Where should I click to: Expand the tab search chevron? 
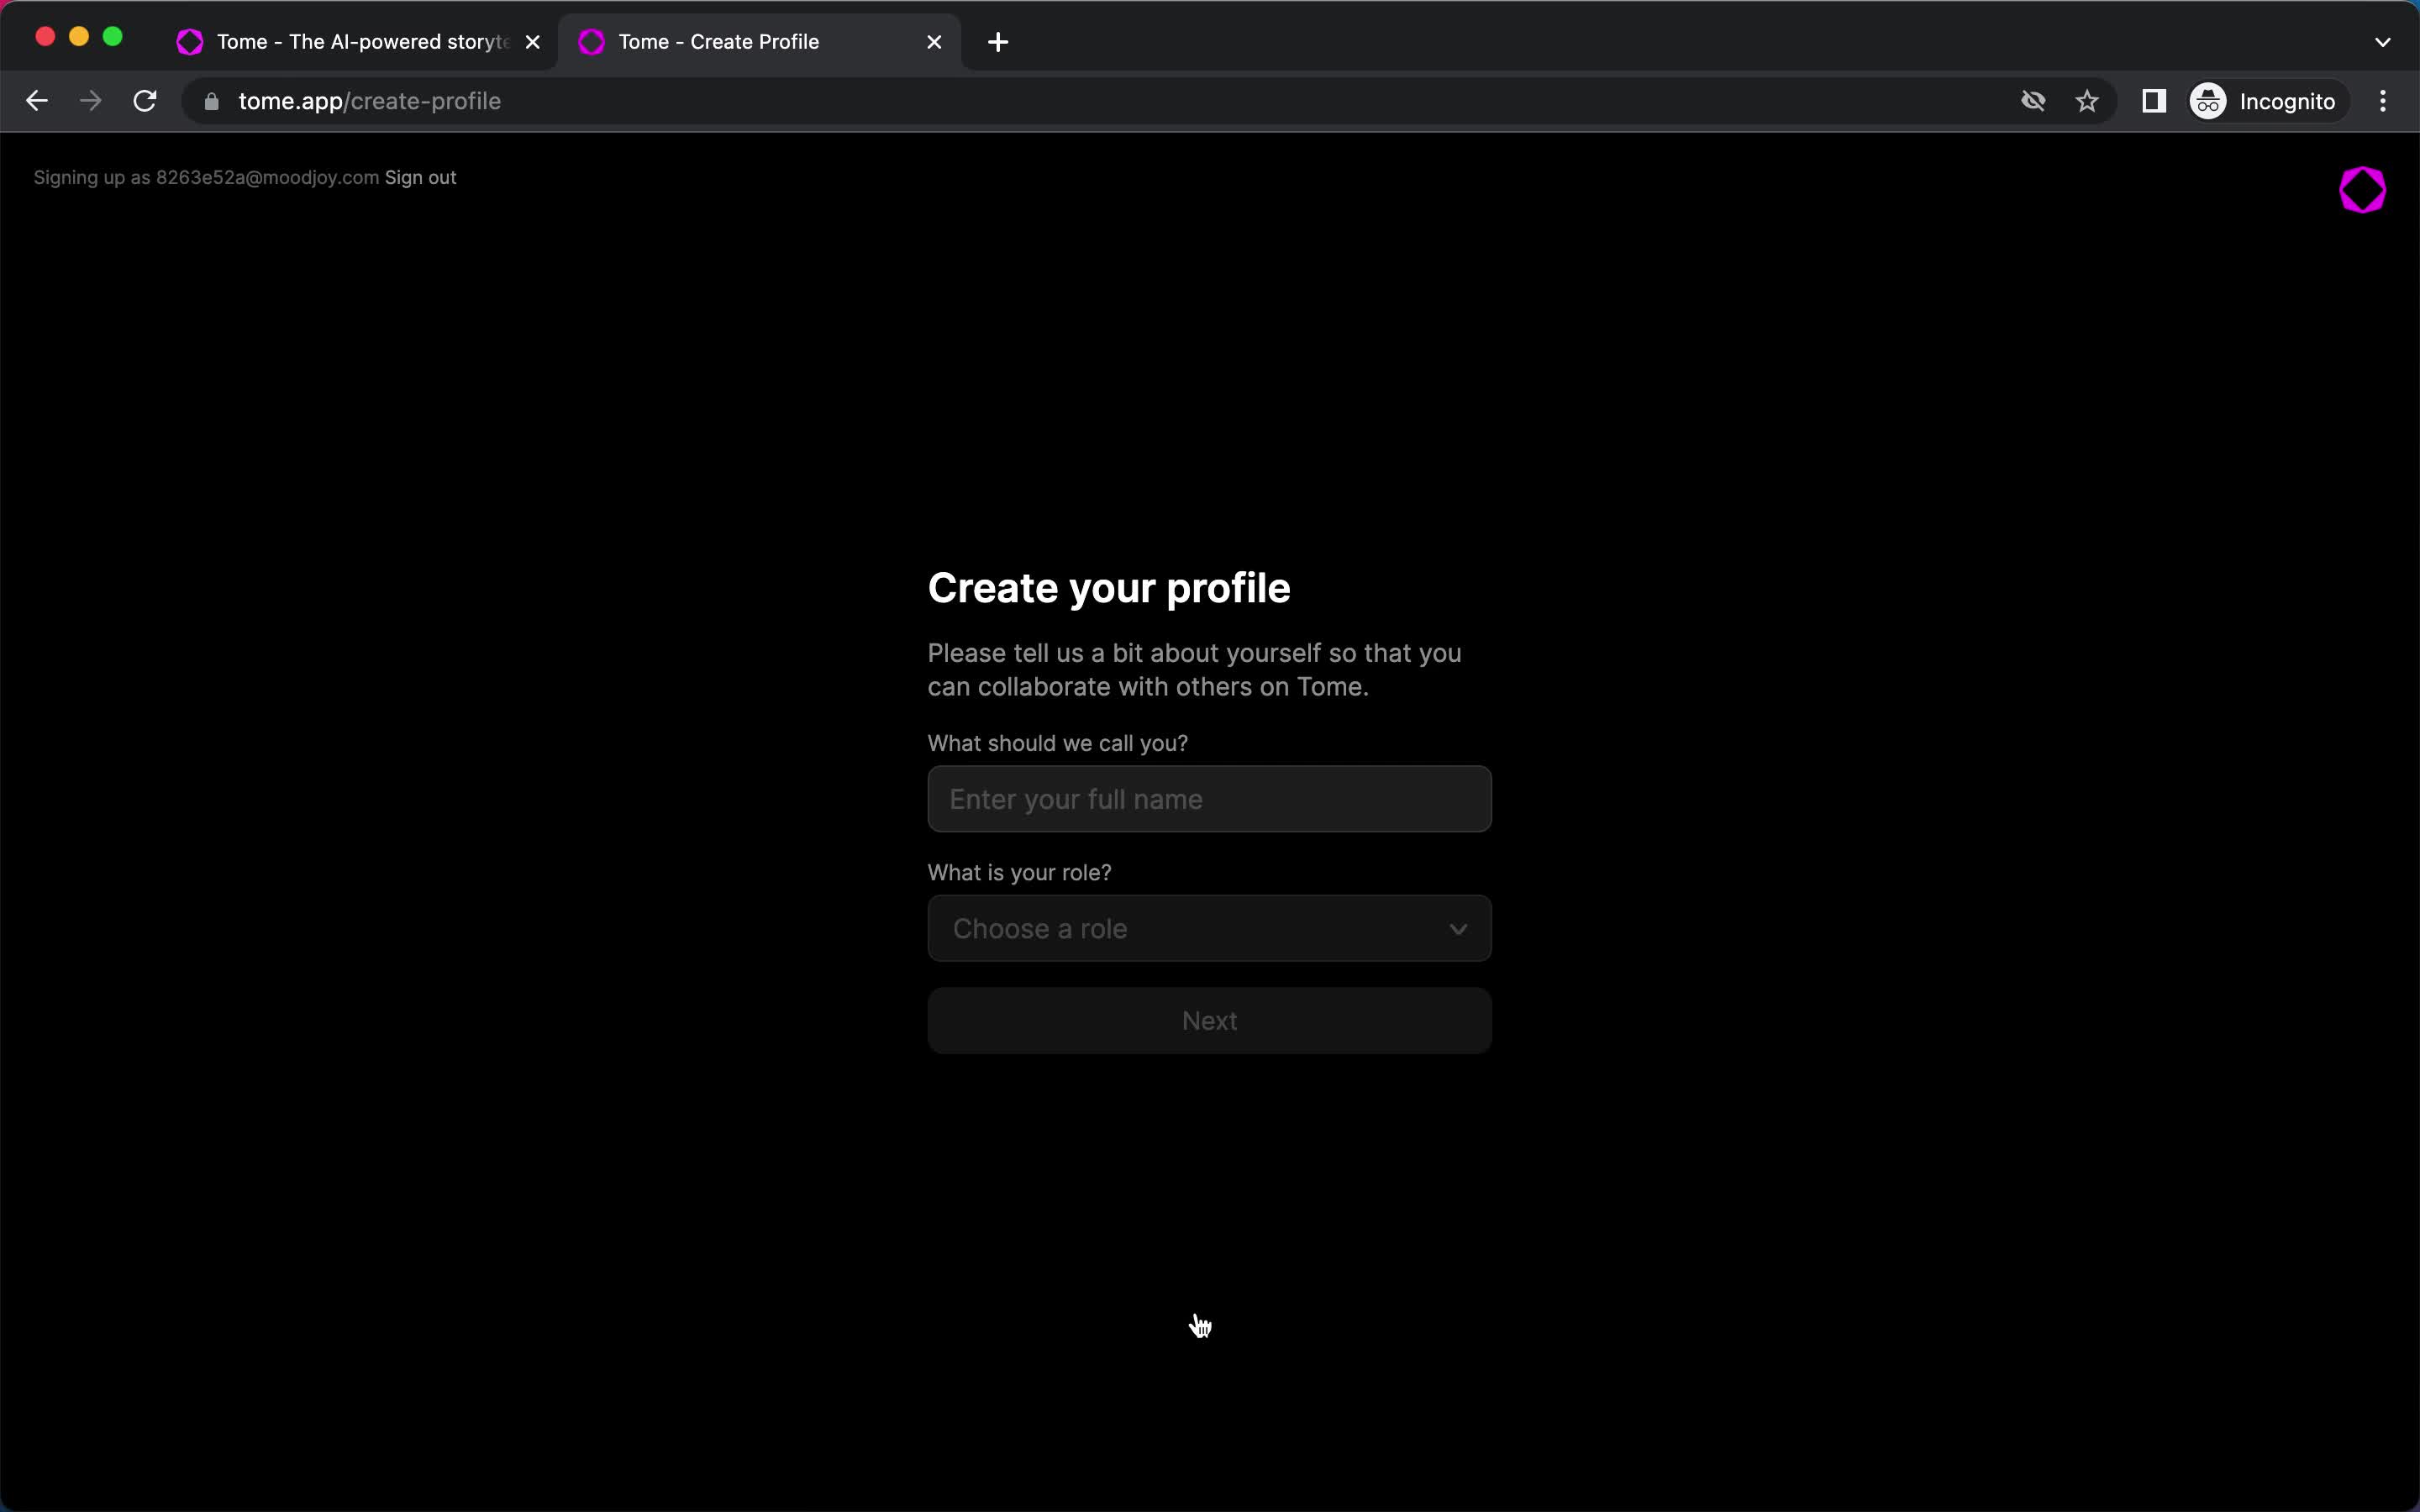pos(2382,42)
